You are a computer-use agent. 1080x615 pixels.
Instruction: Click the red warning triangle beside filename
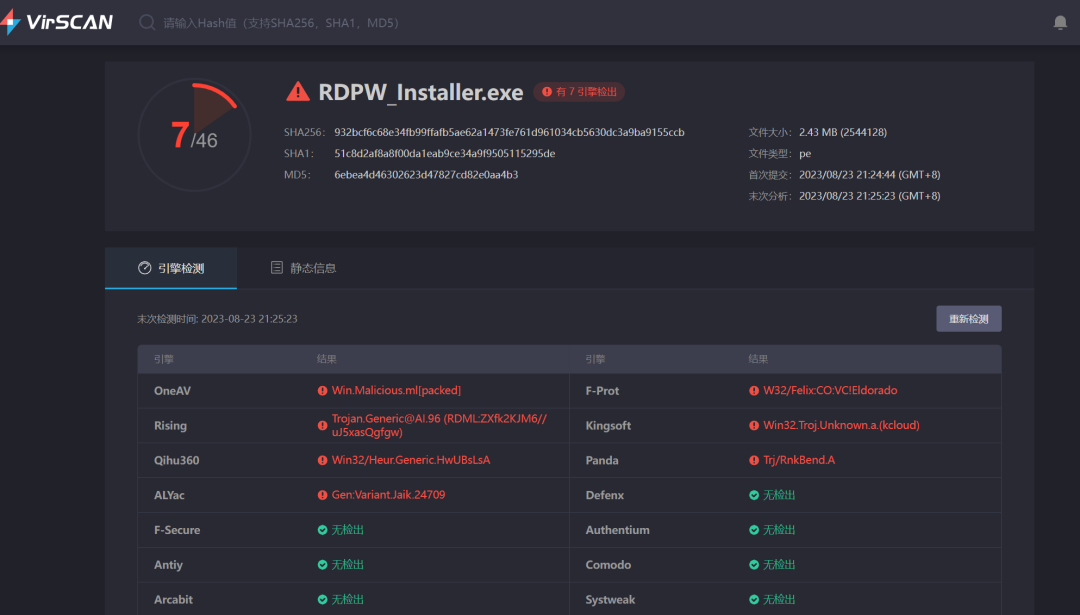[x=298, y=92]
